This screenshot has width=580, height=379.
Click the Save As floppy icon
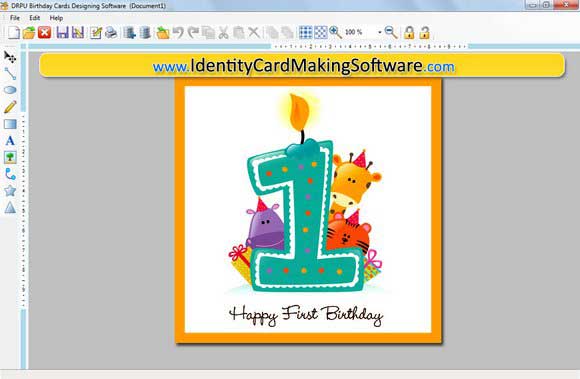tap(78, 33)
